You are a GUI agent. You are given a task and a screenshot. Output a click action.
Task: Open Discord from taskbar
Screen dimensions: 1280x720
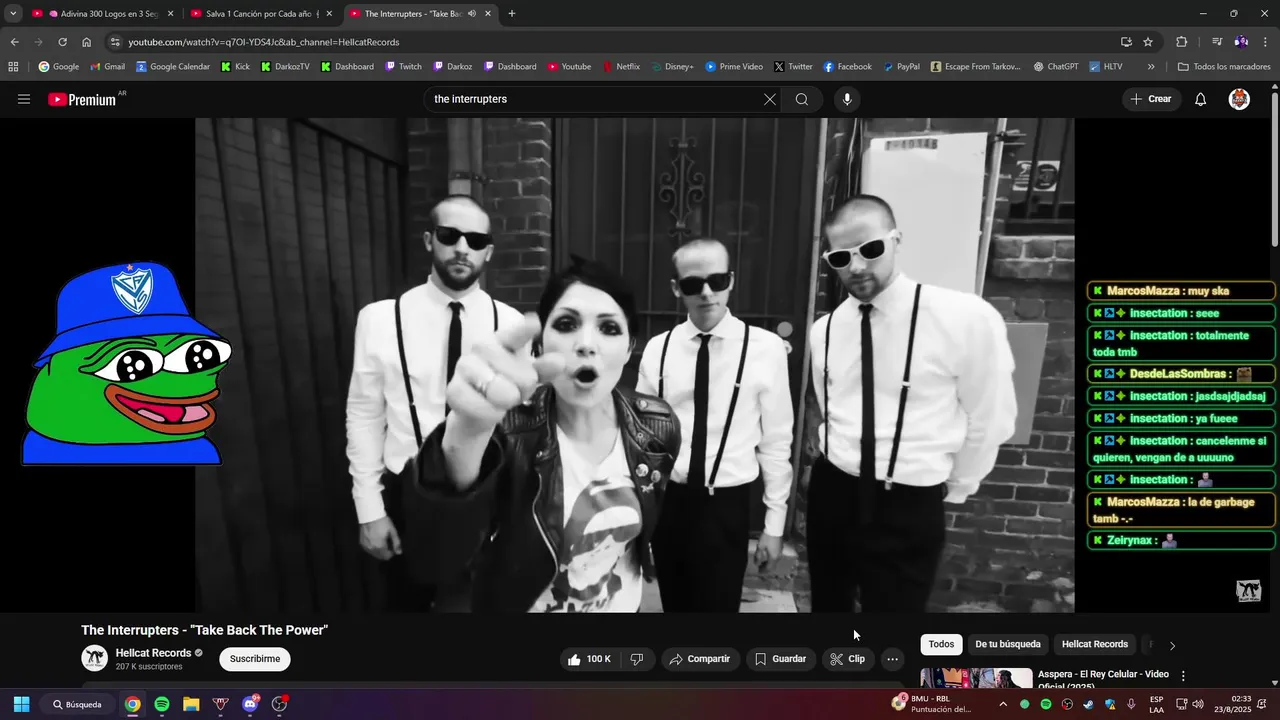(250, 704)
